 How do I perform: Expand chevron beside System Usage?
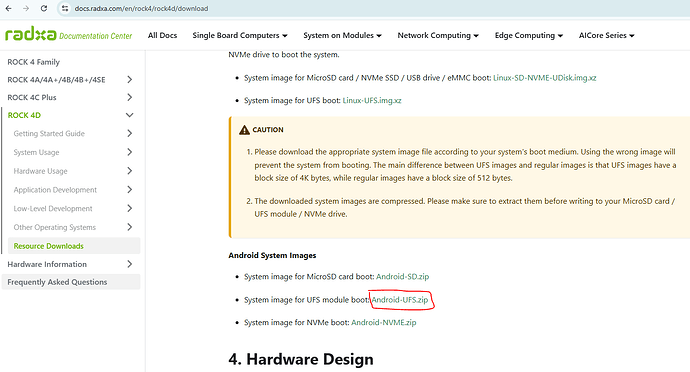[129, 152]
